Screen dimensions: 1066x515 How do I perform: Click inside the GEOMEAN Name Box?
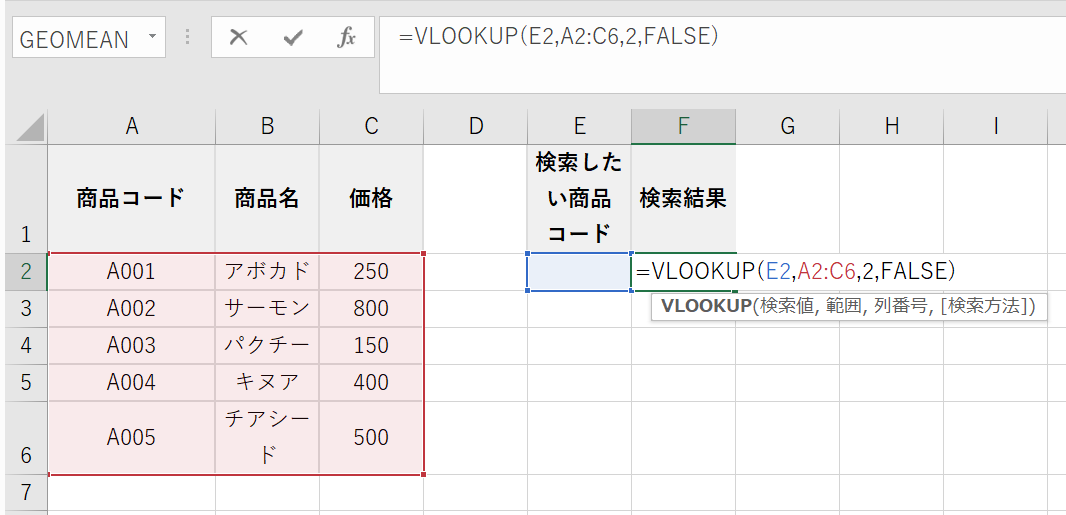point(75,39)
